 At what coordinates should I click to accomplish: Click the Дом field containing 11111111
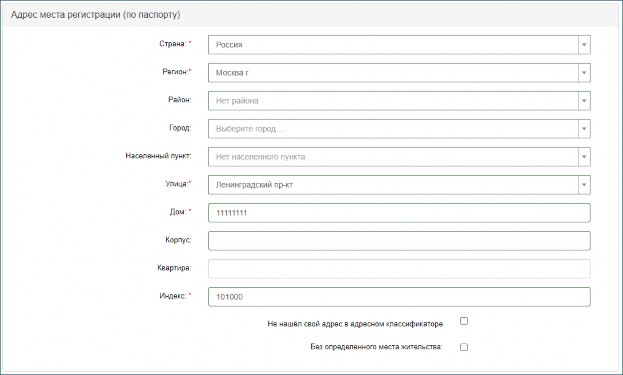[399, 213]
